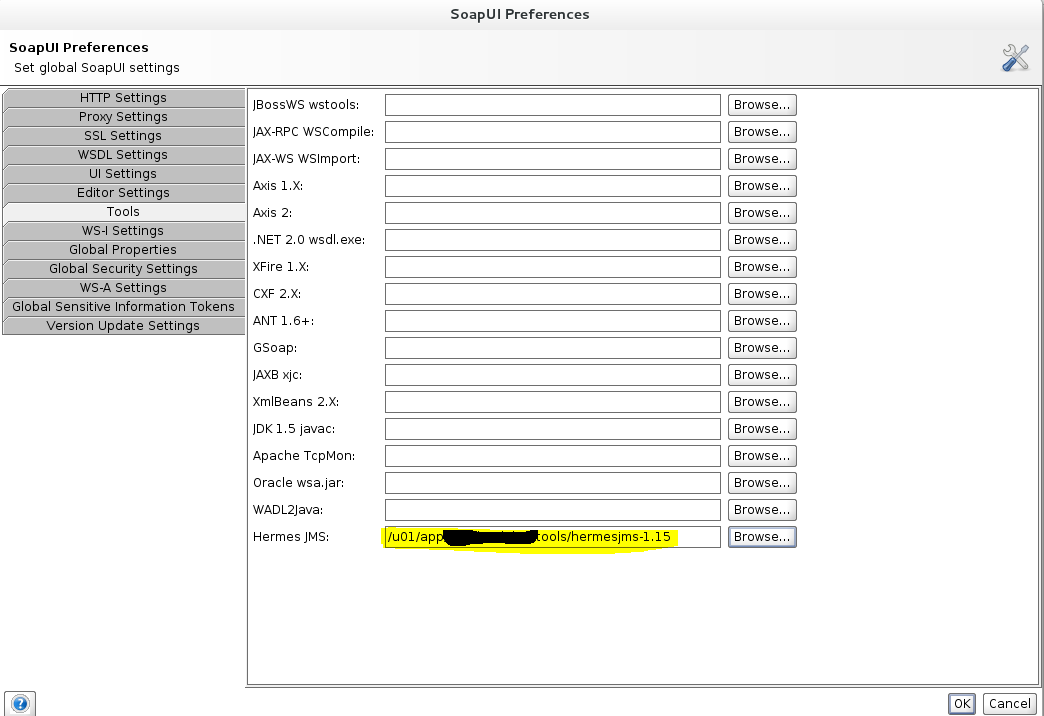Browse for ANT 1.6+ location
1044x716 pixels.
762,320
